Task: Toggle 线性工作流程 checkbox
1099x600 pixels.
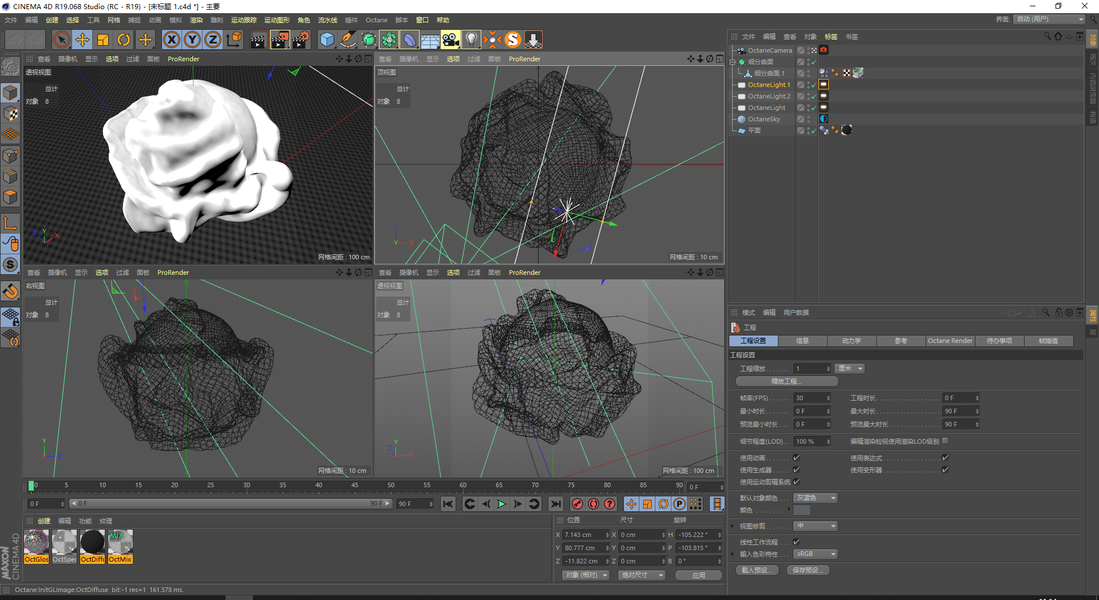Action: point(796,542)
